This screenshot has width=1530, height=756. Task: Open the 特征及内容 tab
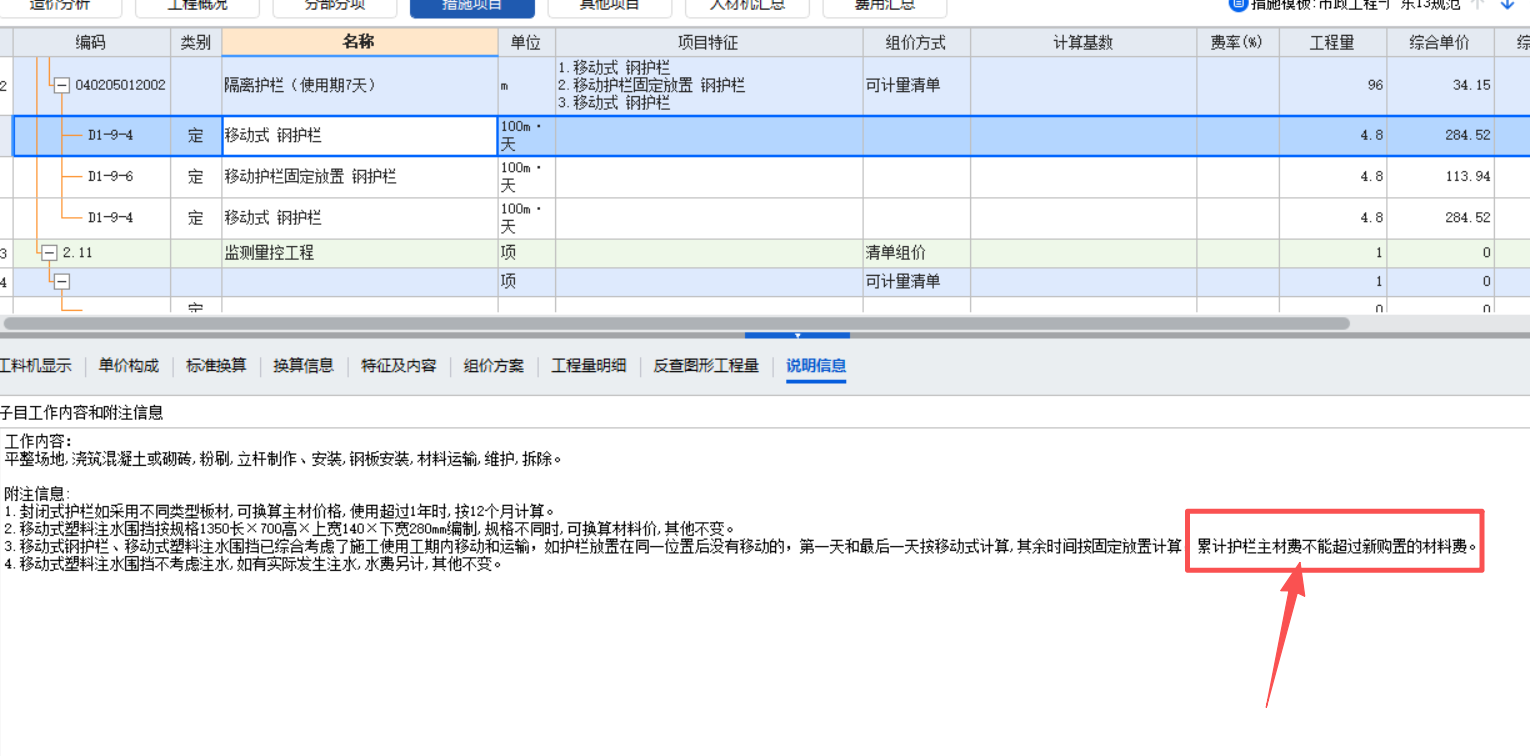tap(399, 366)
